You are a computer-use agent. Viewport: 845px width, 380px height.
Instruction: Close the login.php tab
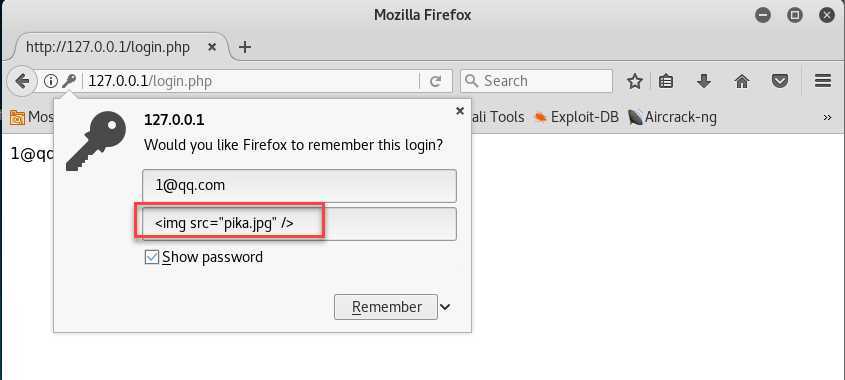point(212,47)
